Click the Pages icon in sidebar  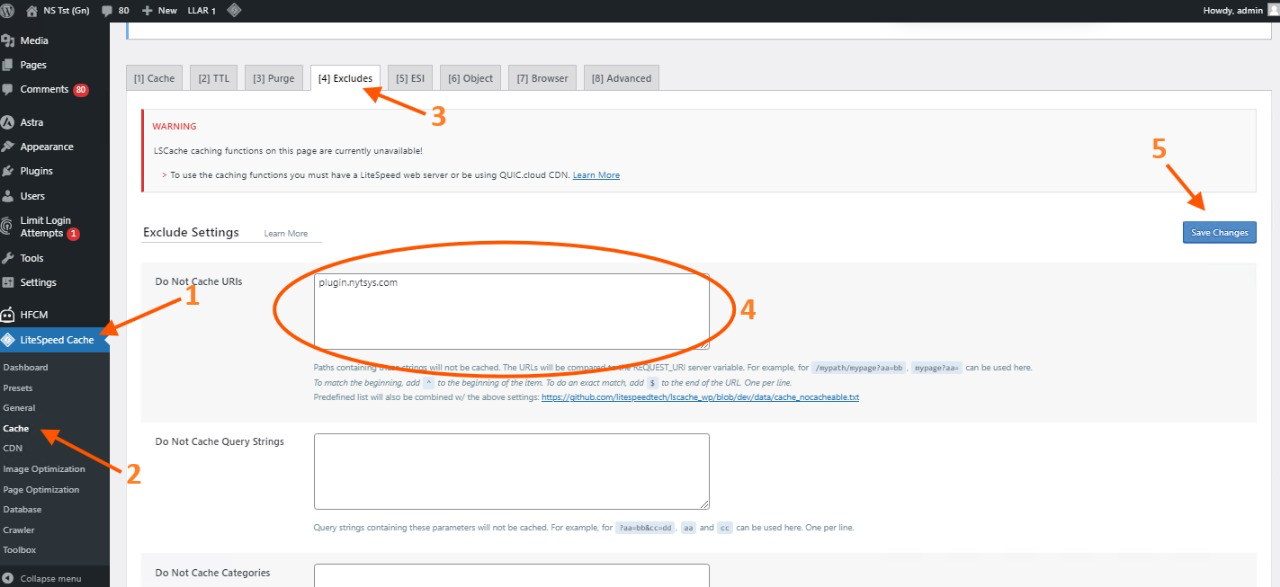[9, 65]
